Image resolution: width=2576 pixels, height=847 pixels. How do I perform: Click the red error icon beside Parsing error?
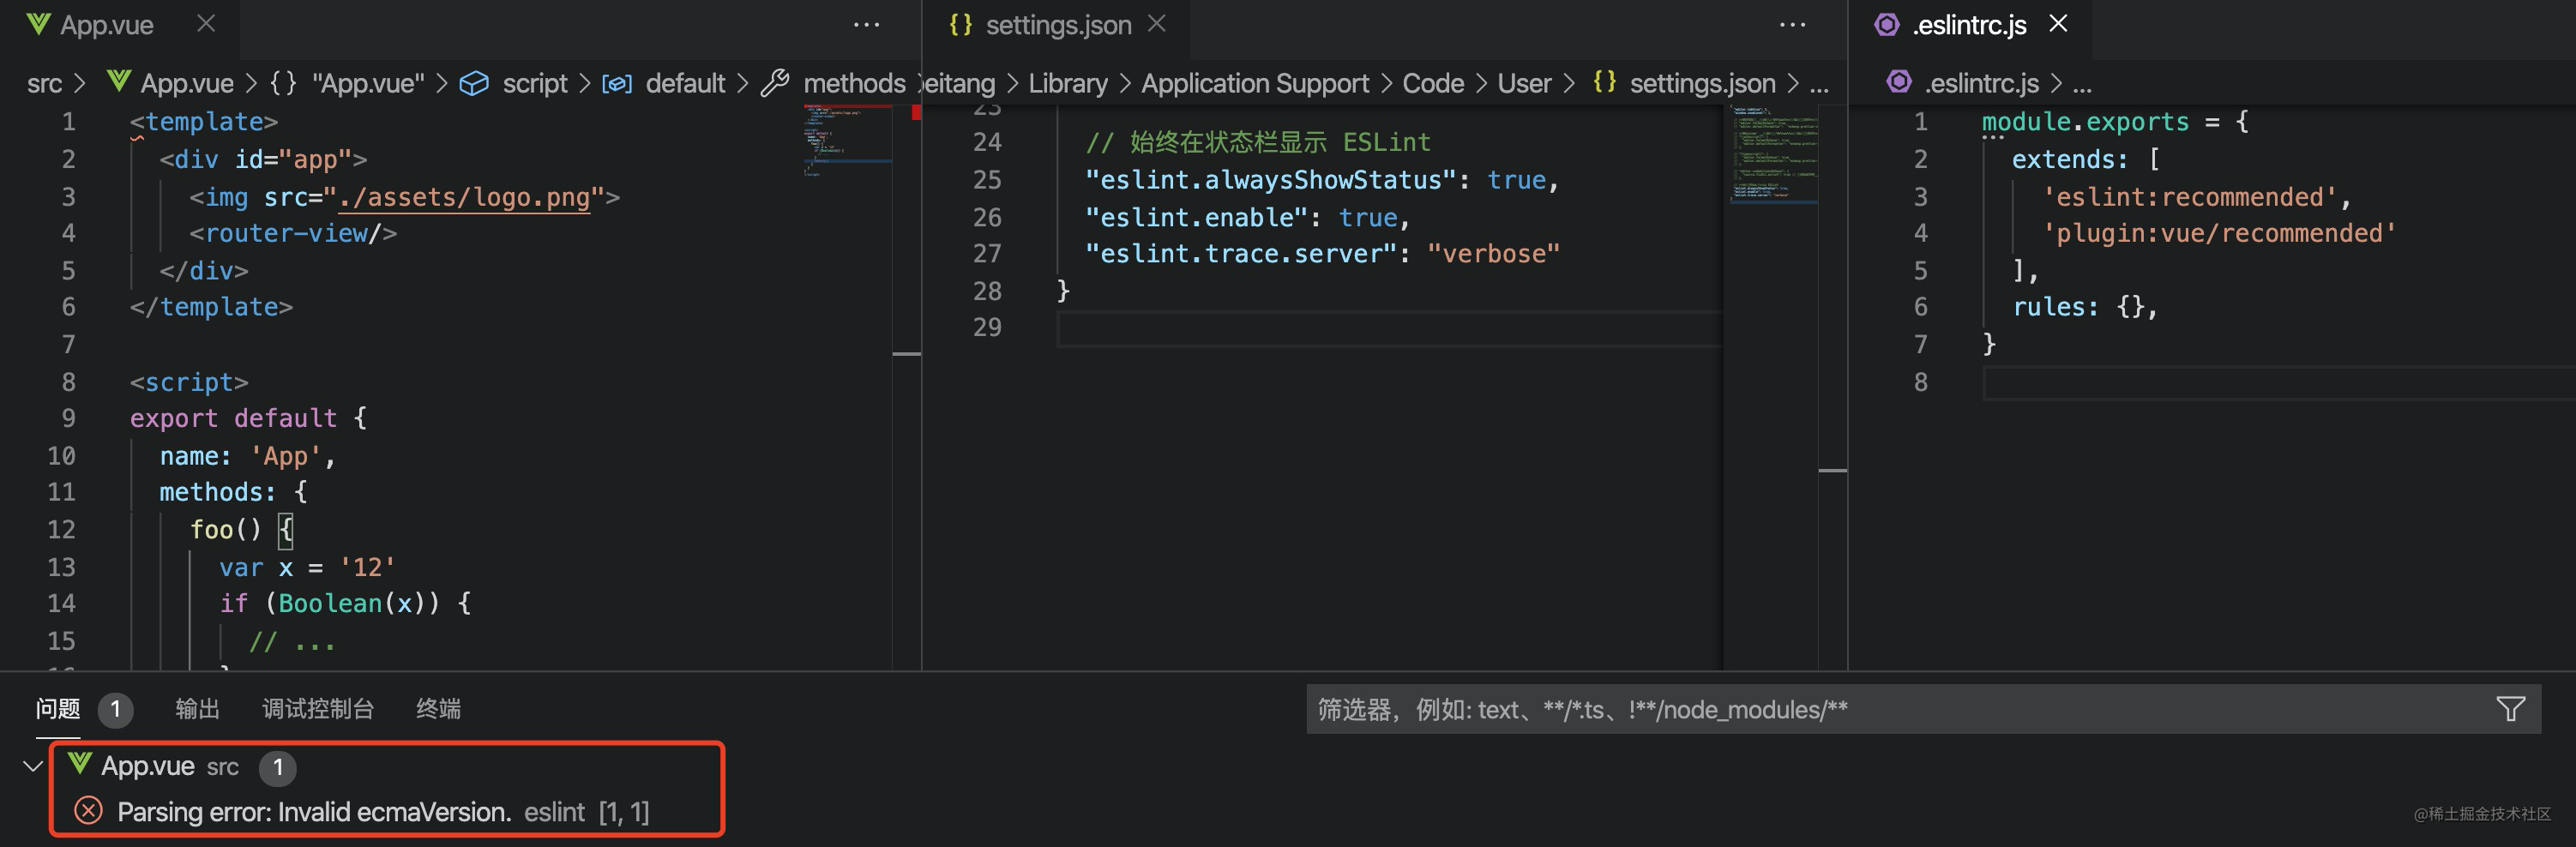pyautogui.click(x=89, y=811)
